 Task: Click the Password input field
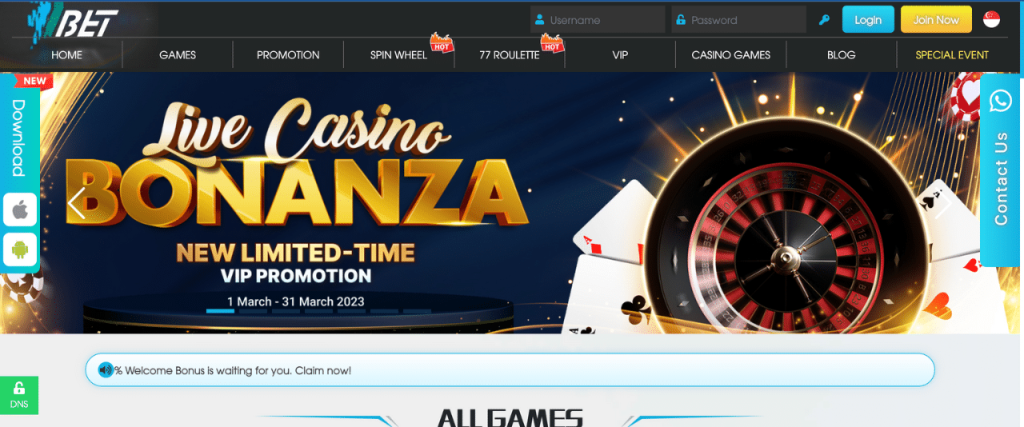point(739,20)
